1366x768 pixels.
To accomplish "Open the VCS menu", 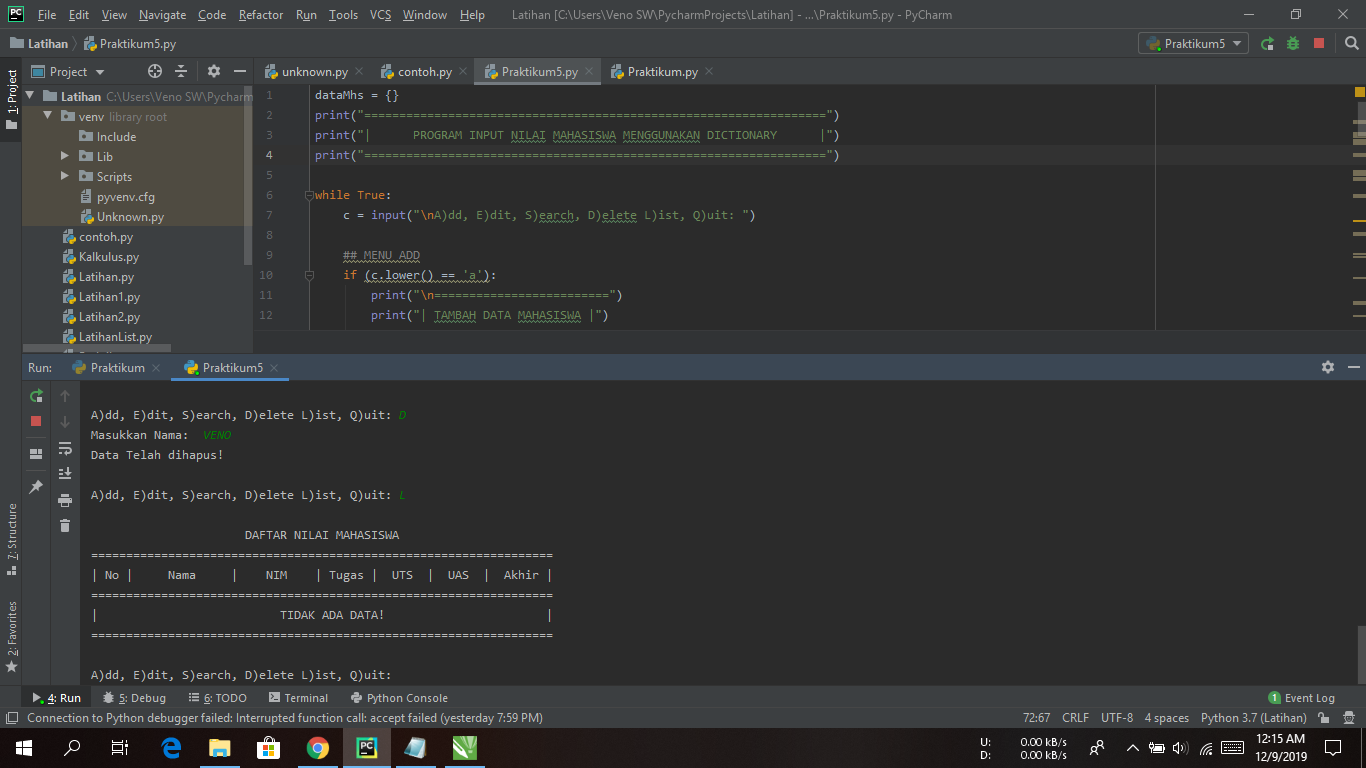I will (x=380, y=15).
